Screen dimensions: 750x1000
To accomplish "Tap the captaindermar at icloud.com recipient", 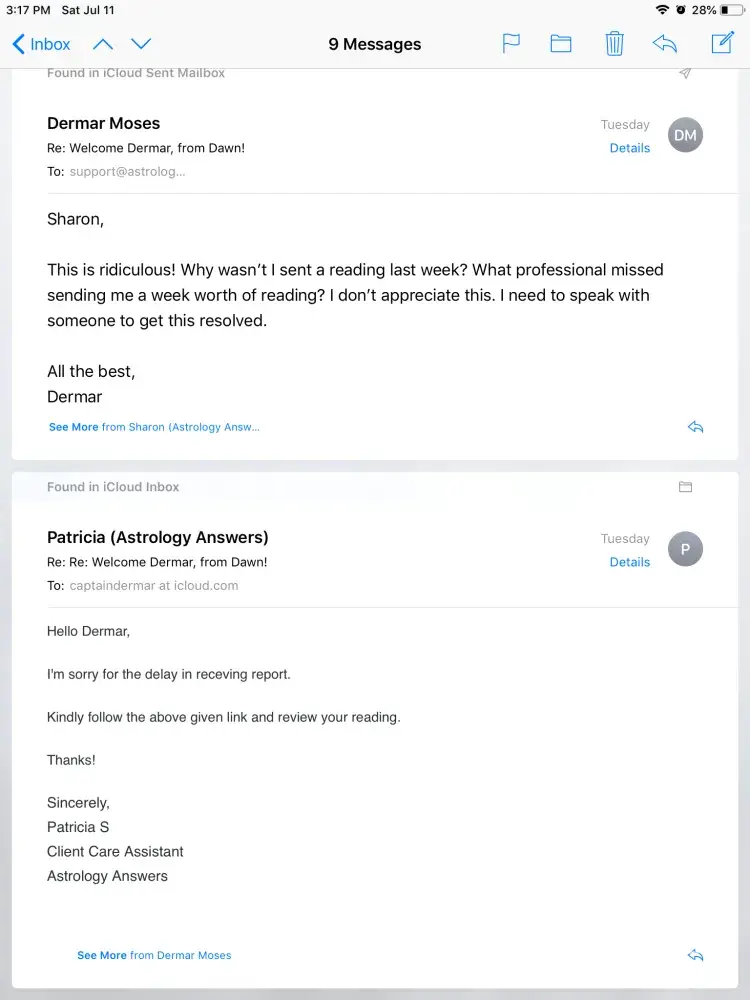I will coord(154,586).
